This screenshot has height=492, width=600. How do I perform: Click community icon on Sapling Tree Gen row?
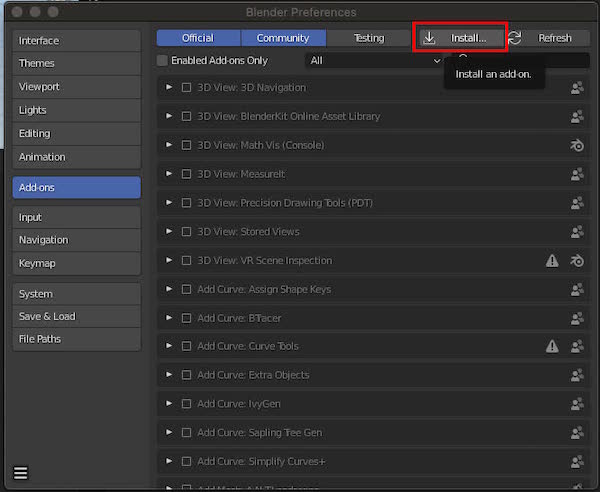tap(577, 433)
